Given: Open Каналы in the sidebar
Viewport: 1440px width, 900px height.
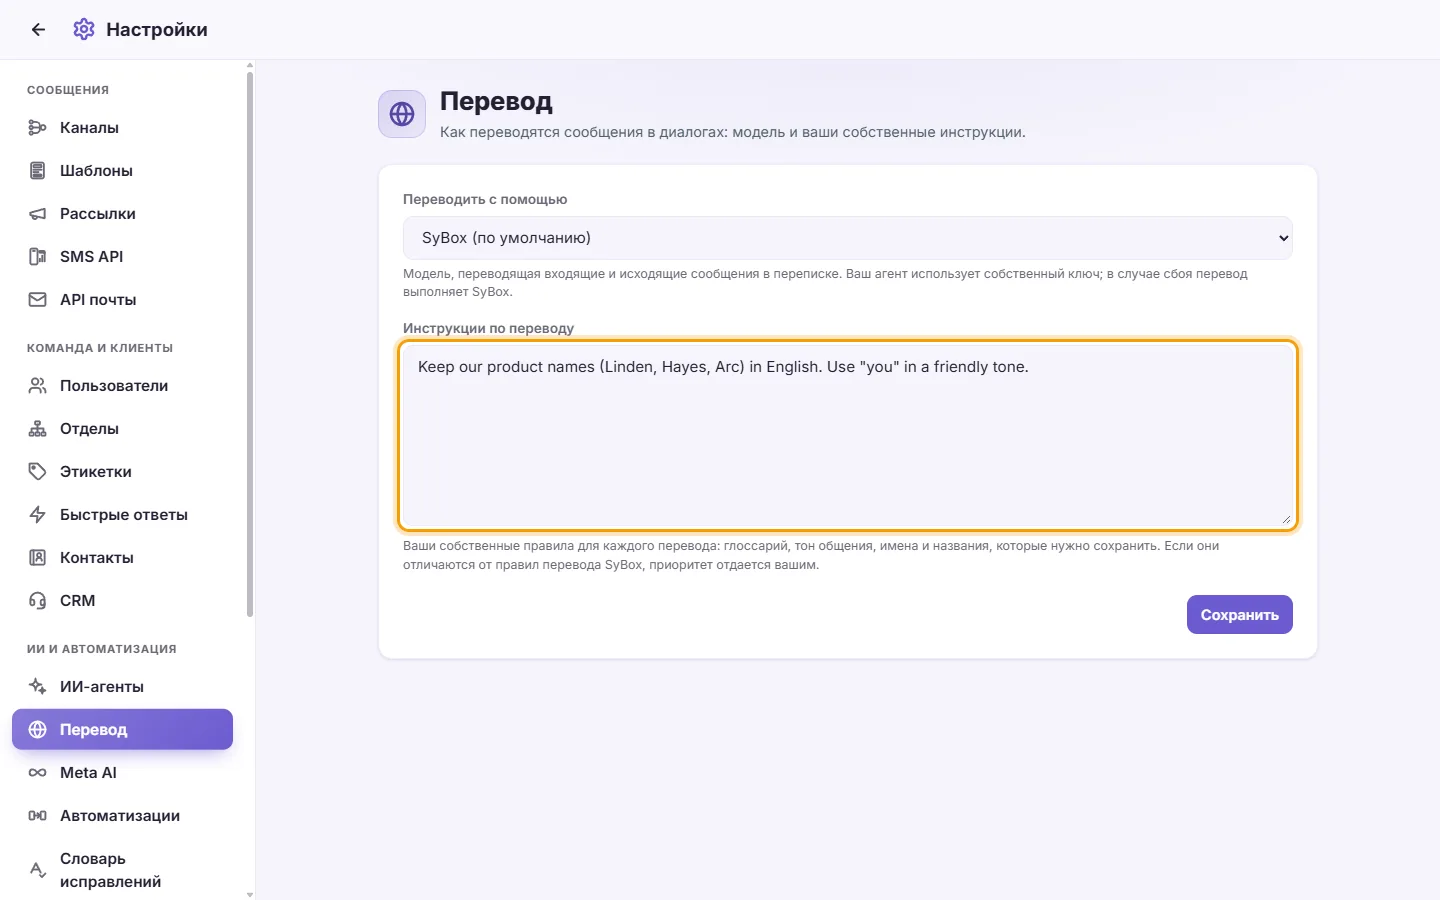Looking at the screenshot, I should (122, 128).
